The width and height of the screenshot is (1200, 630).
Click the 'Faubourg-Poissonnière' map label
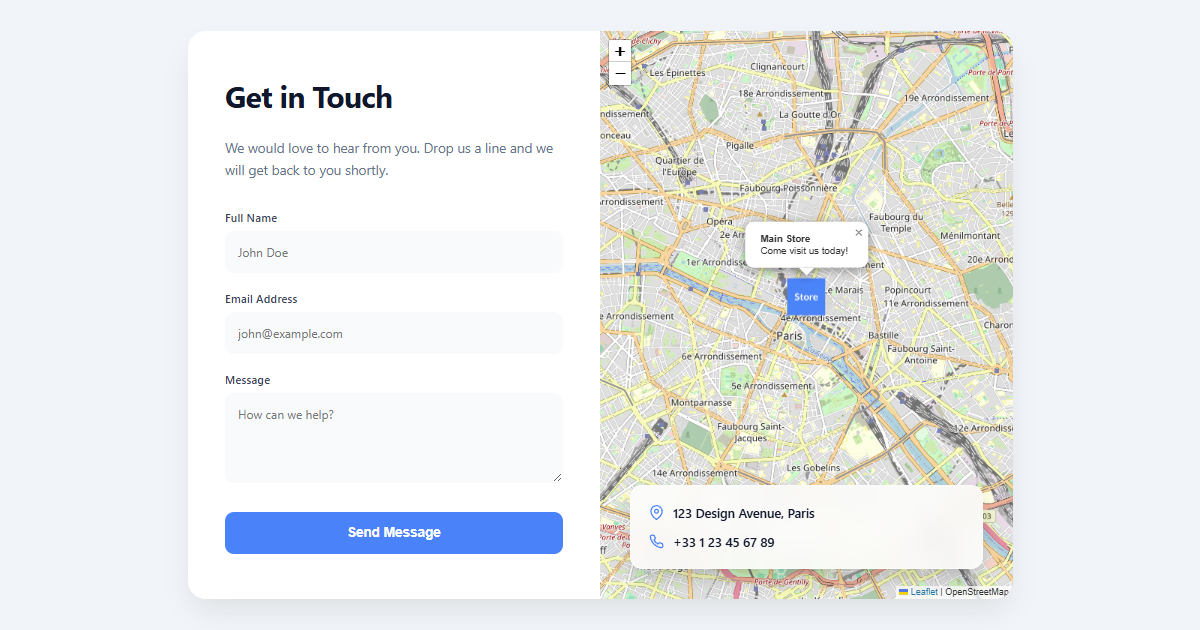(x=788, y=187)
